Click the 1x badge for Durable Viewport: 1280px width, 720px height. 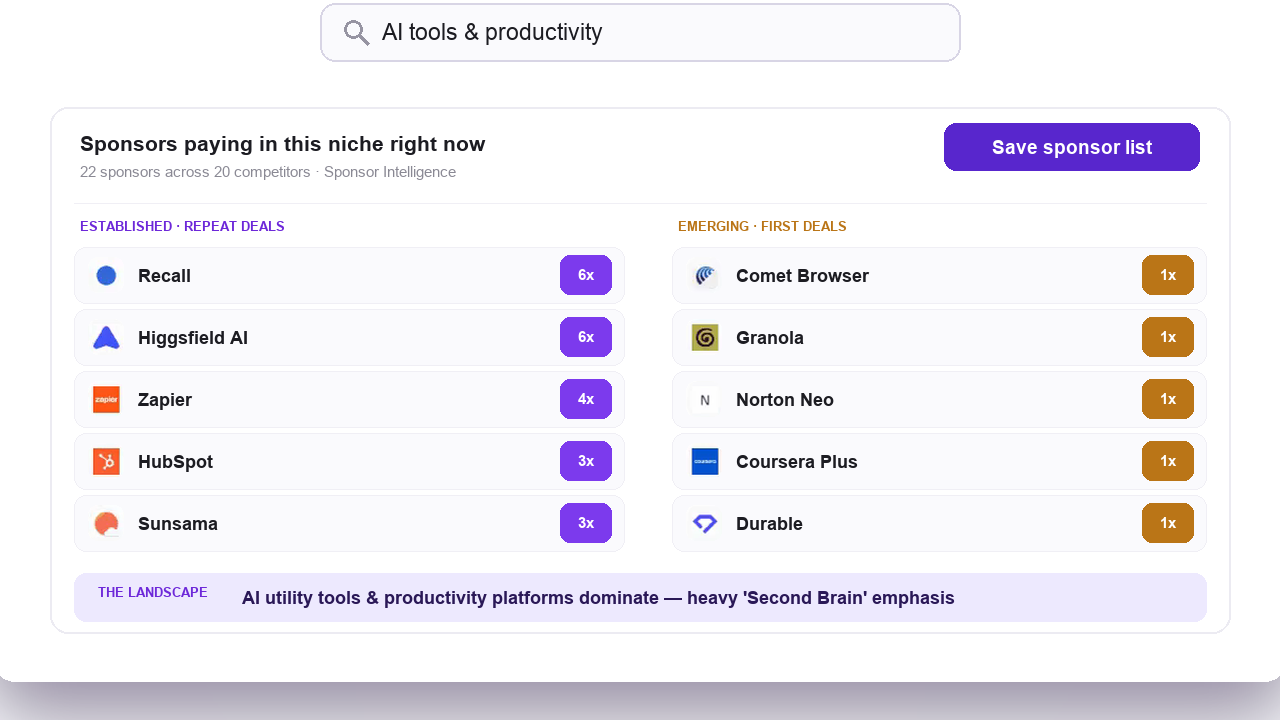1168,523
